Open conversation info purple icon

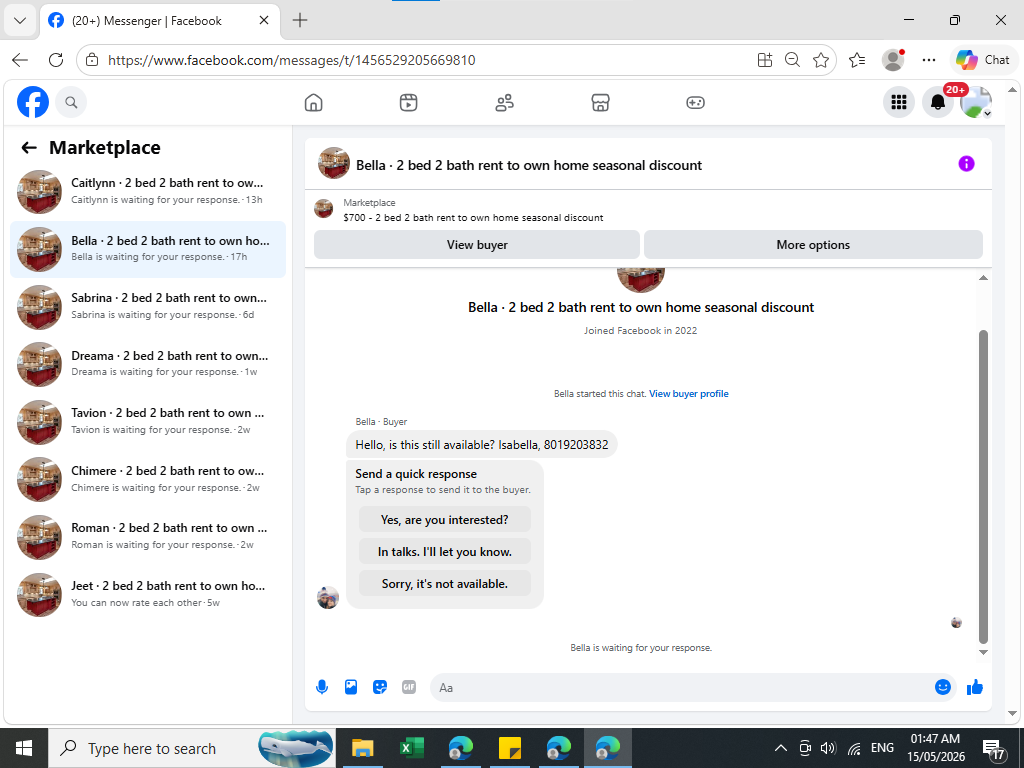tap(967, 164)
